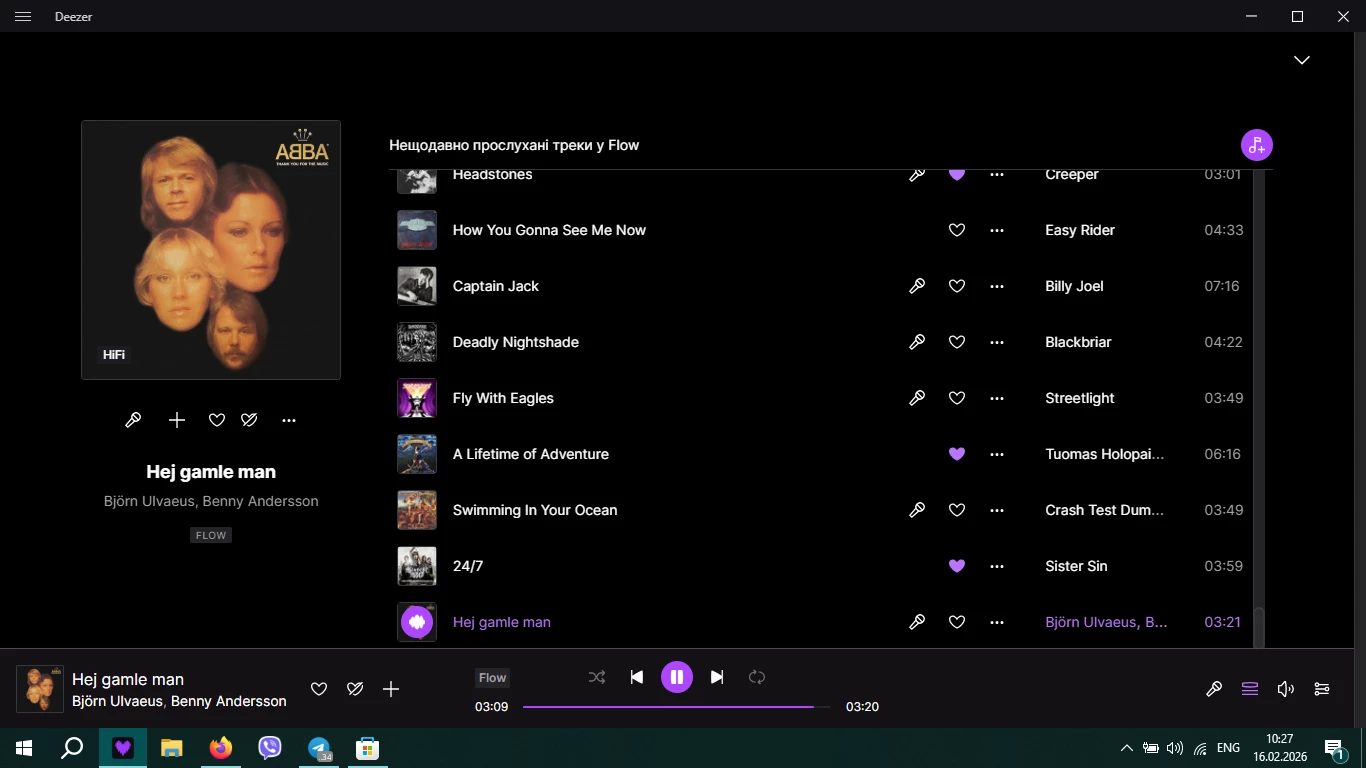The width and height of the screenshot is (1366, 768).
Task: Click the Streetlight artist name
Action: pyautogui.click(x=1080, y=398)
